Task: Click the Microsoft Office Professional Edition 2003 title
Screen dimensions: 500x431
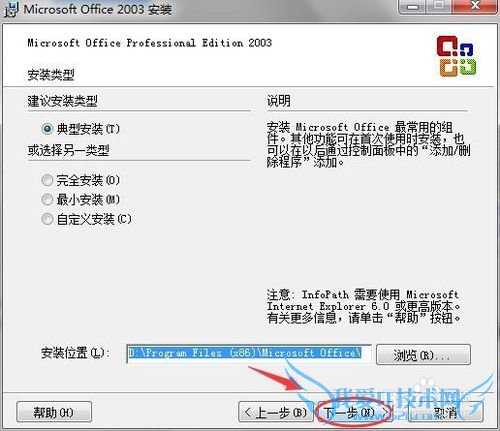Action: (x=150, y=43)
